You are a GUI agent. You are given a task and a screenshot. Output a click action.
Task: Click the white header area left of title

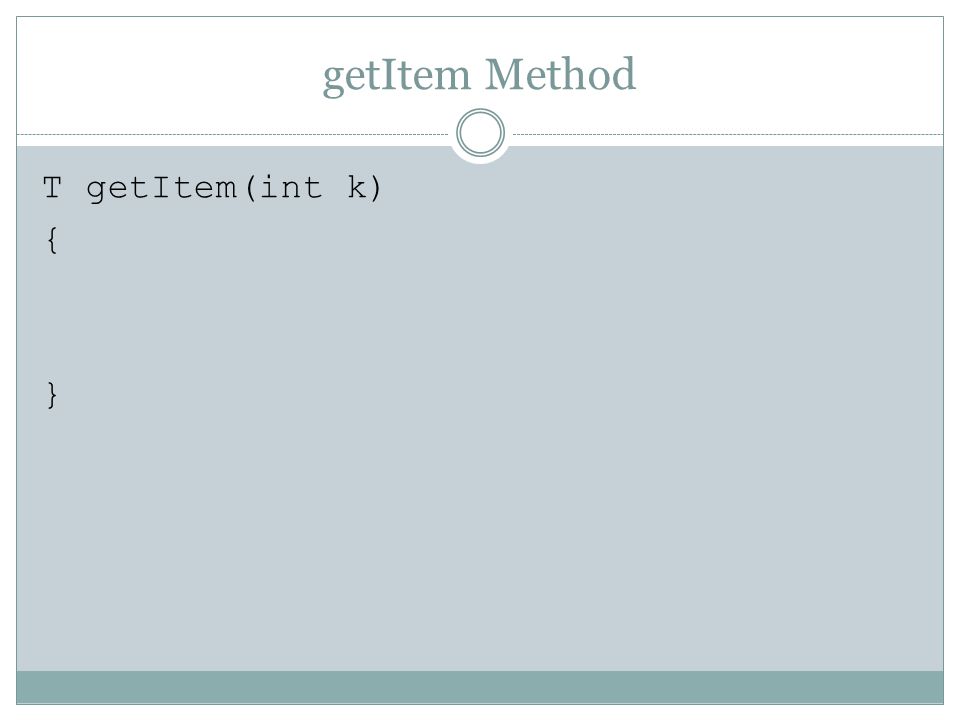point(165,73)
